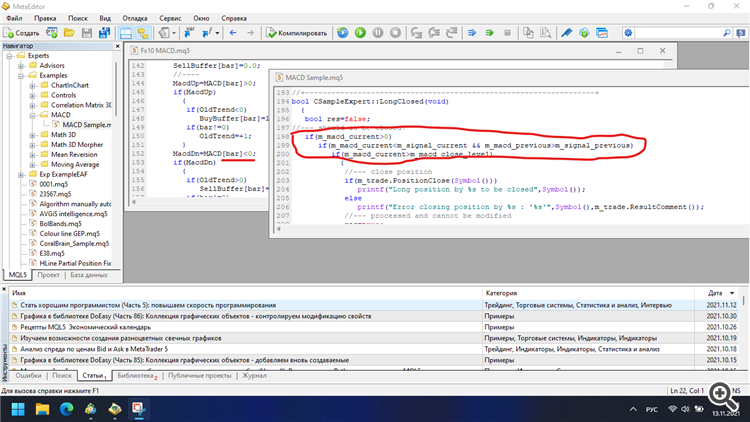The width and height of the screenshot is (750, 422).
Task: Save file using the floppy disk icon
Action: pyautogui.click(x=87, y=33)
